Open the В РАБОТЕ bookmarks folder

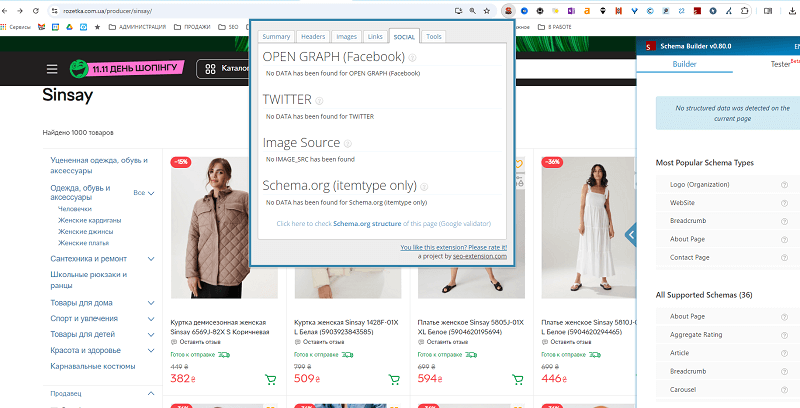(555, 27)
